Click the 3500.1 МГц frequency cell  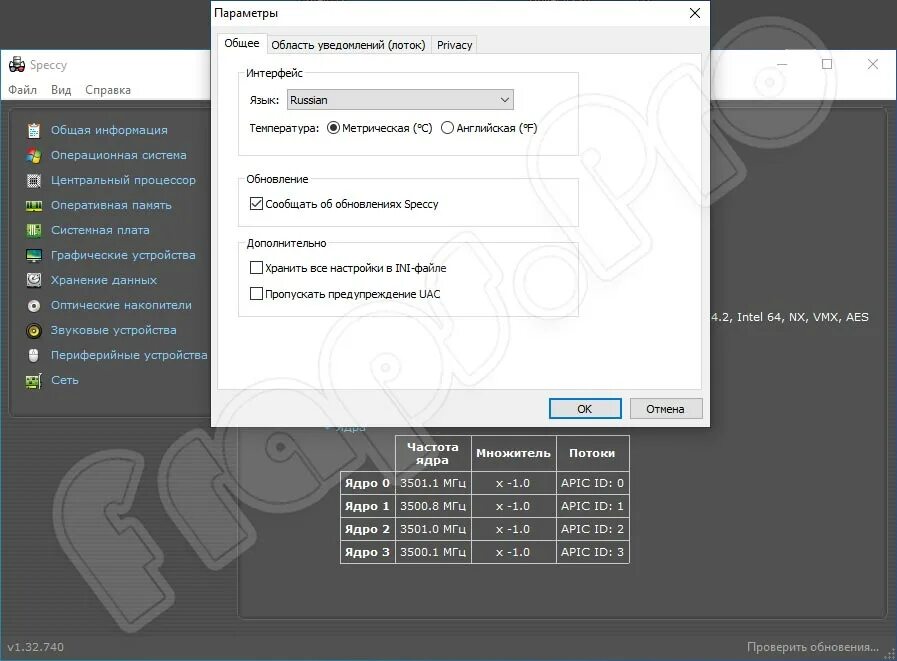point(433,552)
